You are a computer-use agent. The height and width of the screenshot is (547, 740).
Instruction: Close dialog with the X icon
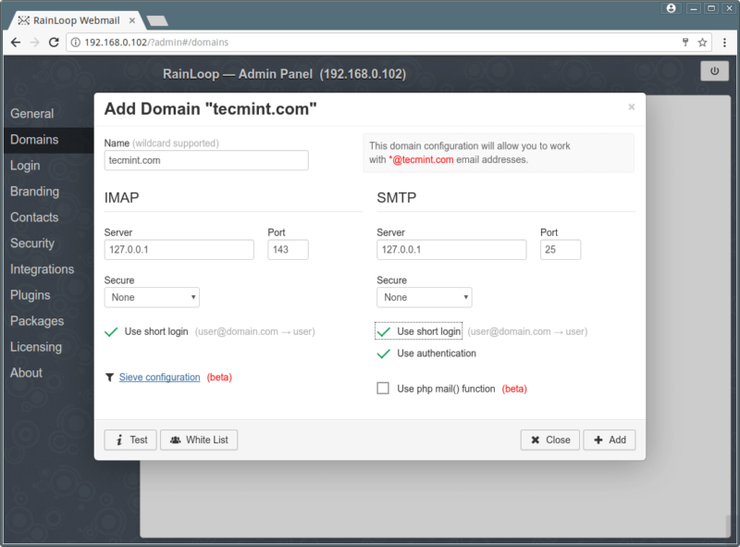click(x=631, y=107)
